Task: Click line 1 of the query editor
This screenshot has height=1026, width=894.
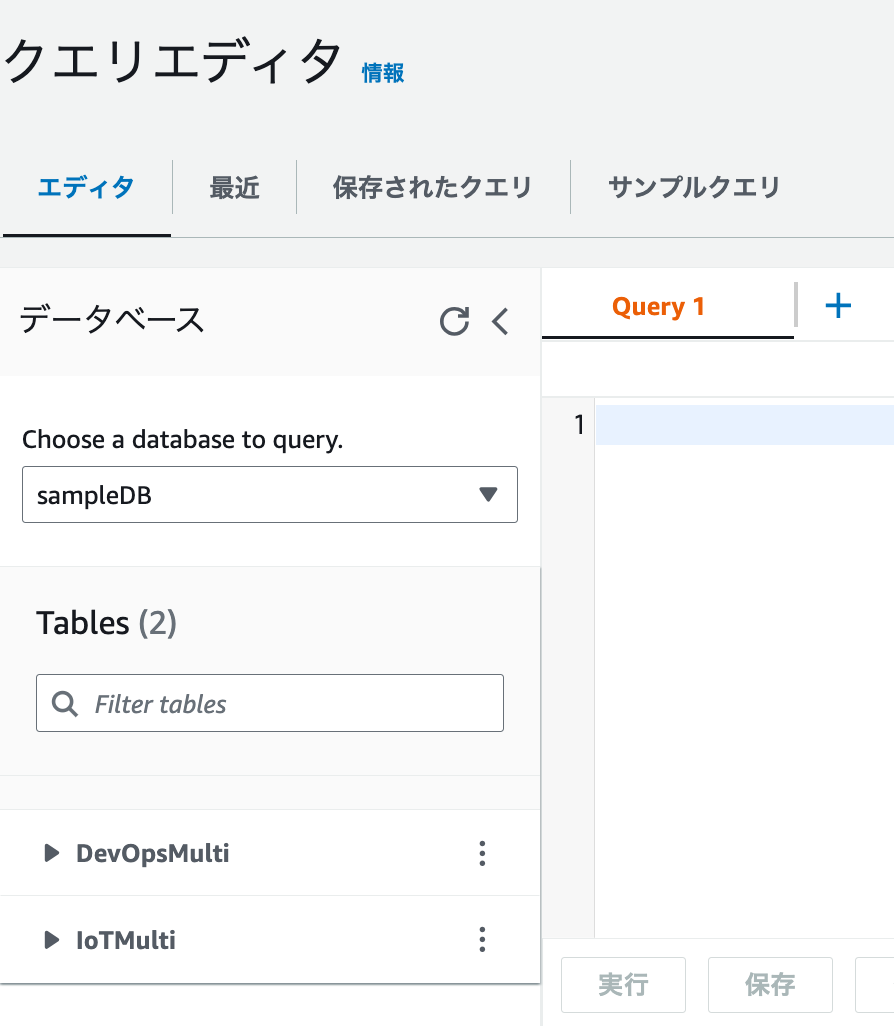Action: 744,425
